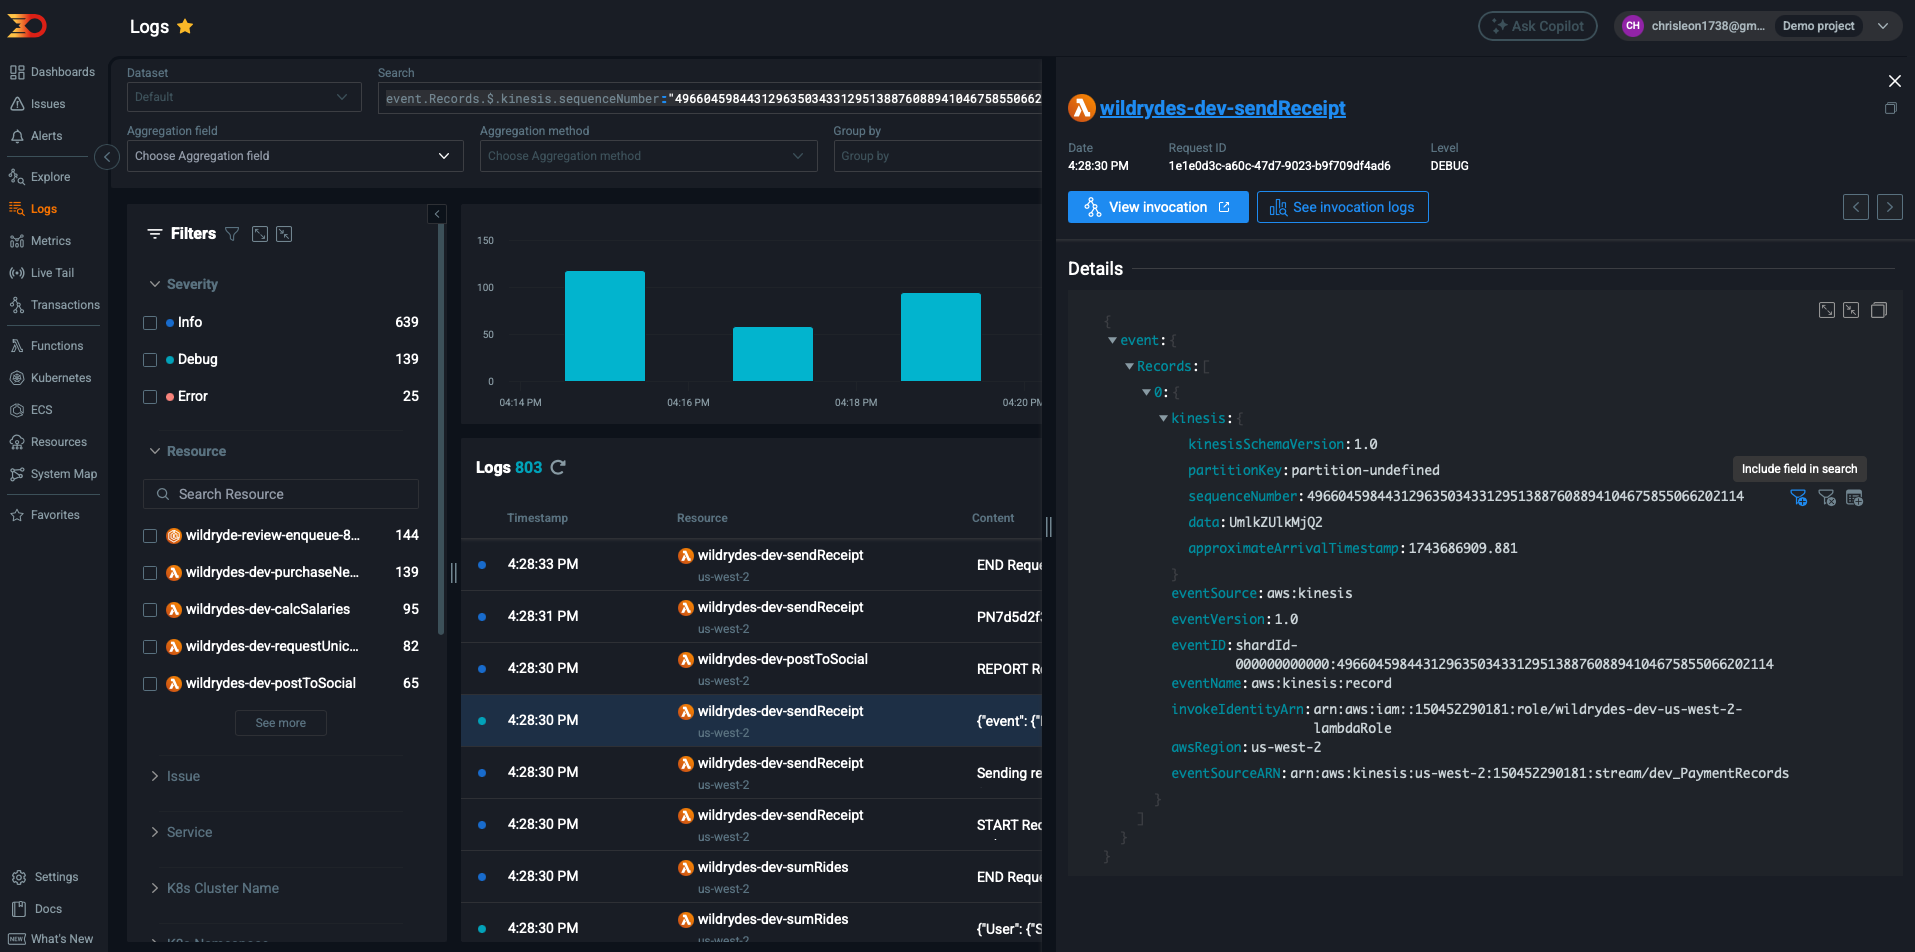This screenshot has height=952, width=1915.
Task: Clear filters using the Filters funnel icon
Action: [232, 234]
